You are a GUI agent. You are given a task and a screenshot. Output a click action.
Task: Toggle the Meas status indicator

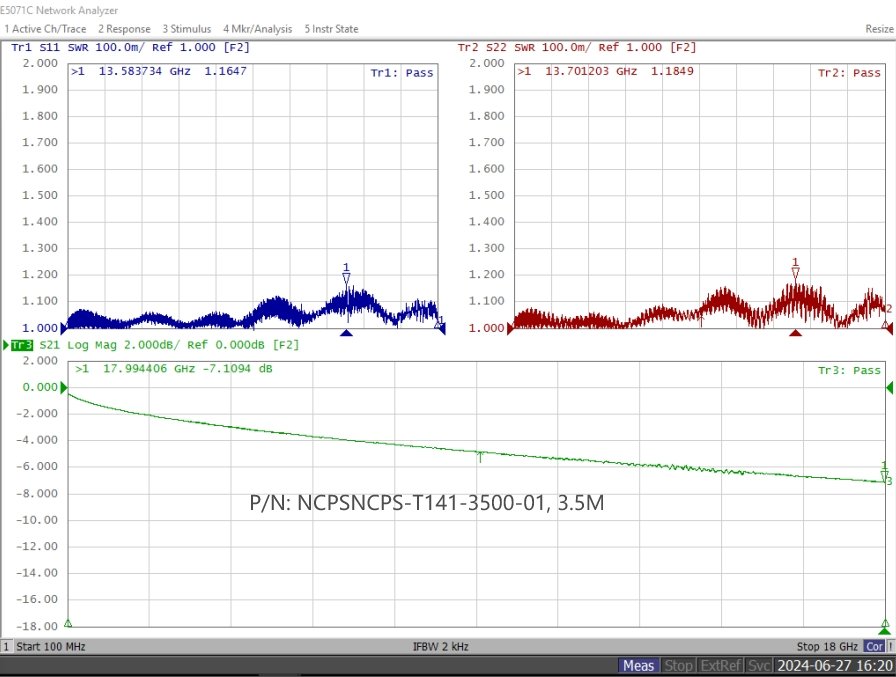tap(638, 666)
